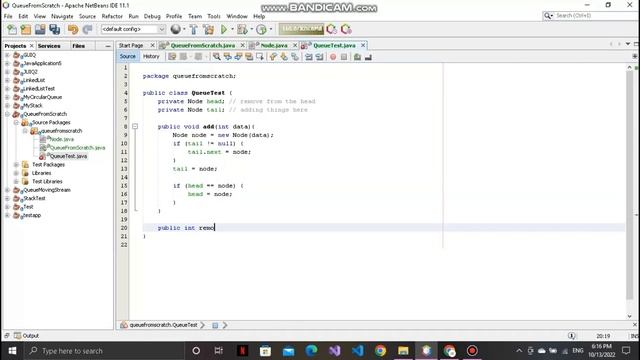This screenshot has width=640, height=360.
Task: Click the Uncomment icon in the editor toolbar
Action: pos(368,57)
